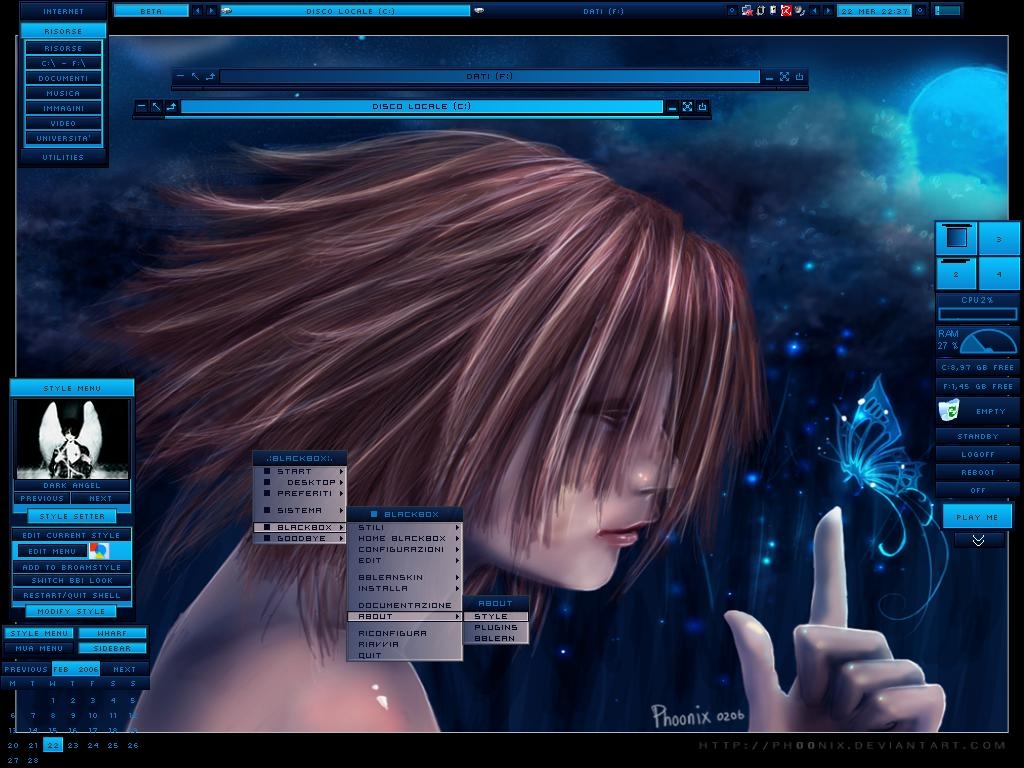Toggle the MUA MENU panel button

pyautogui.click(x=39, y=648)
